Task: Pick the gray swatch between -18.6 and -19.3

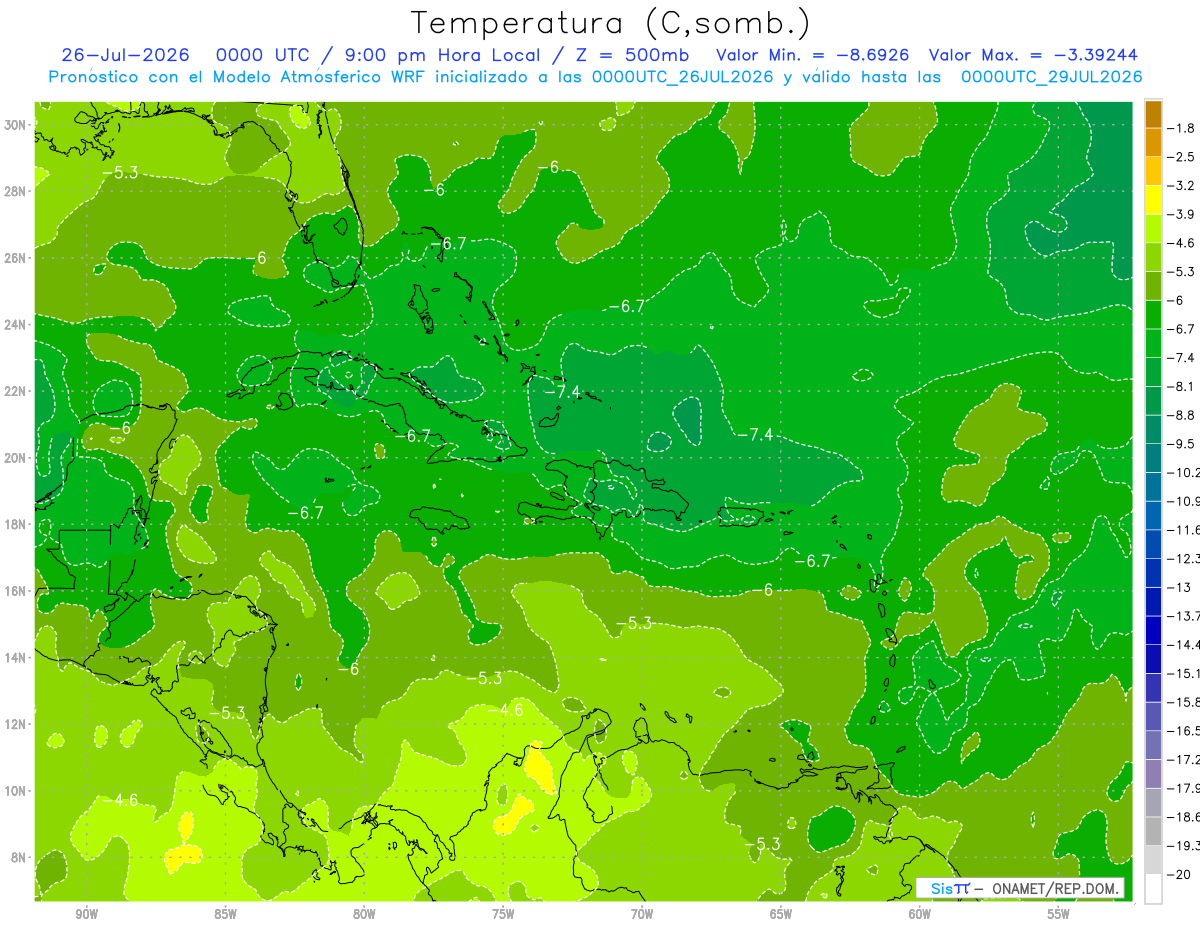Action: coord(1153,831)
